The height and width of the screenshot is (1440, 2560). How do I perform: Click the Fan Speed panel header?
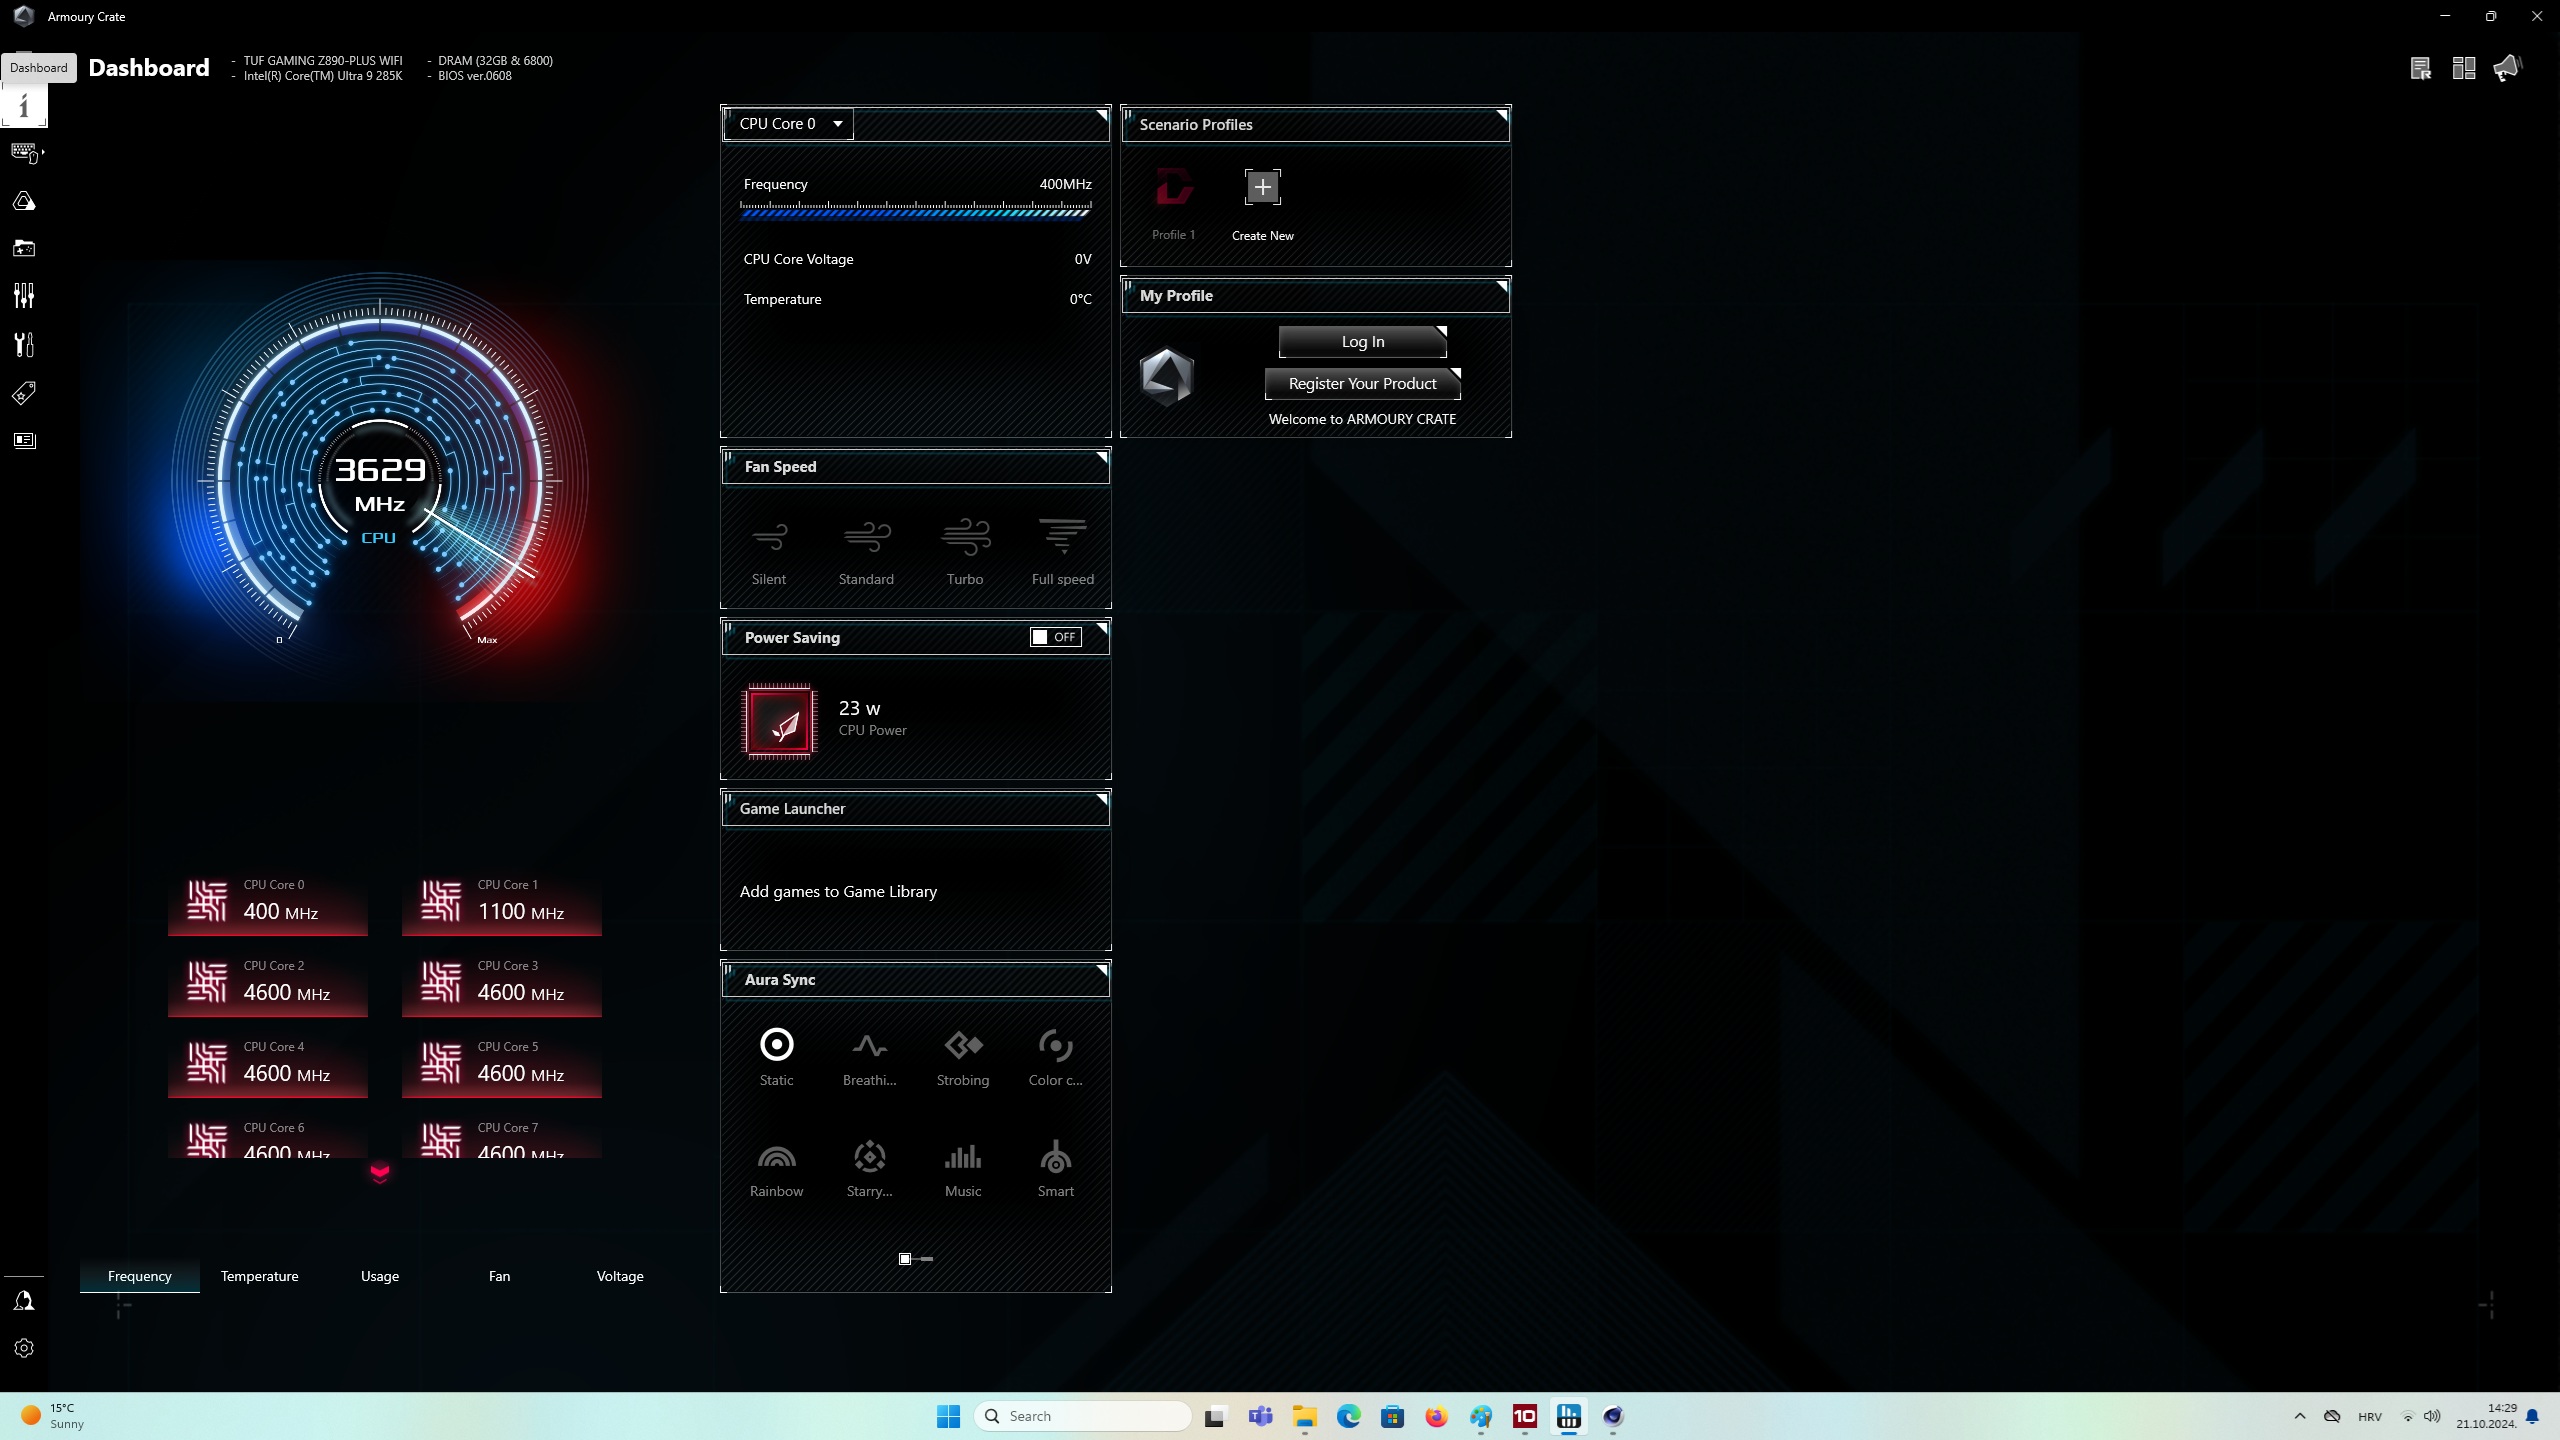(x=916, y=467)
